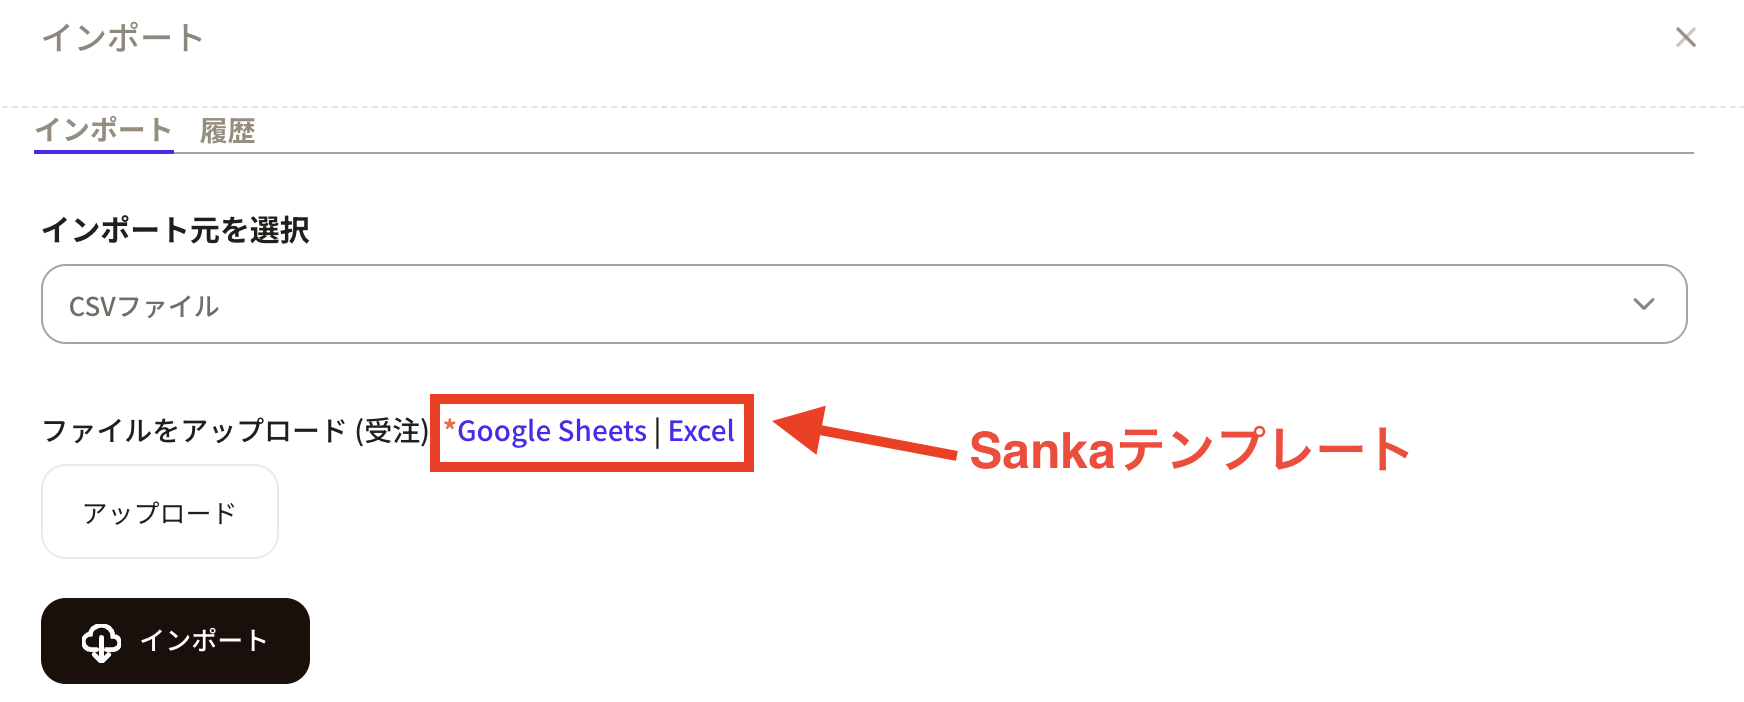
Task: Click the CSVファイル text in the selector
Action: coord(144,306)
